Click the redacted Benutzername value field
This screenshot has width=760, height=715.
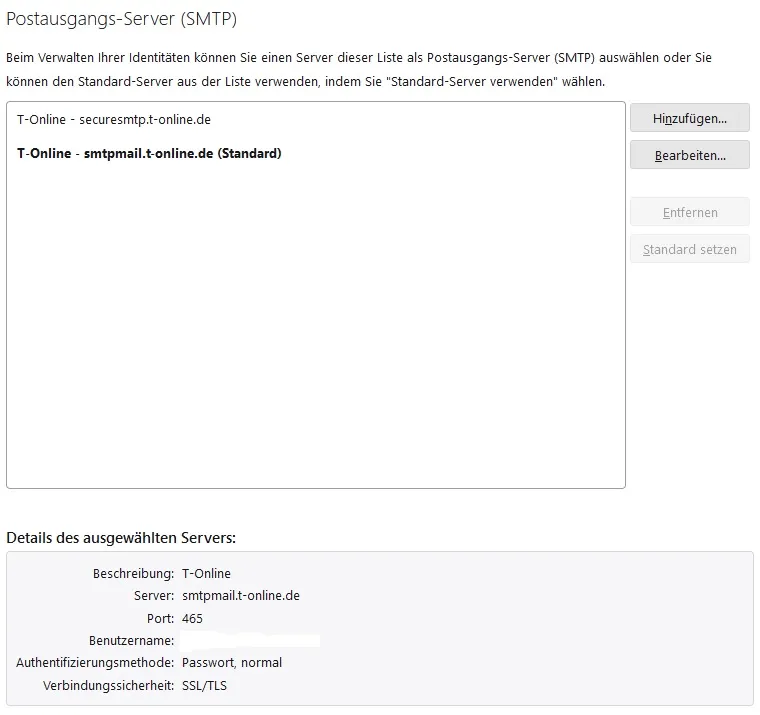click(x=250, y=640)
